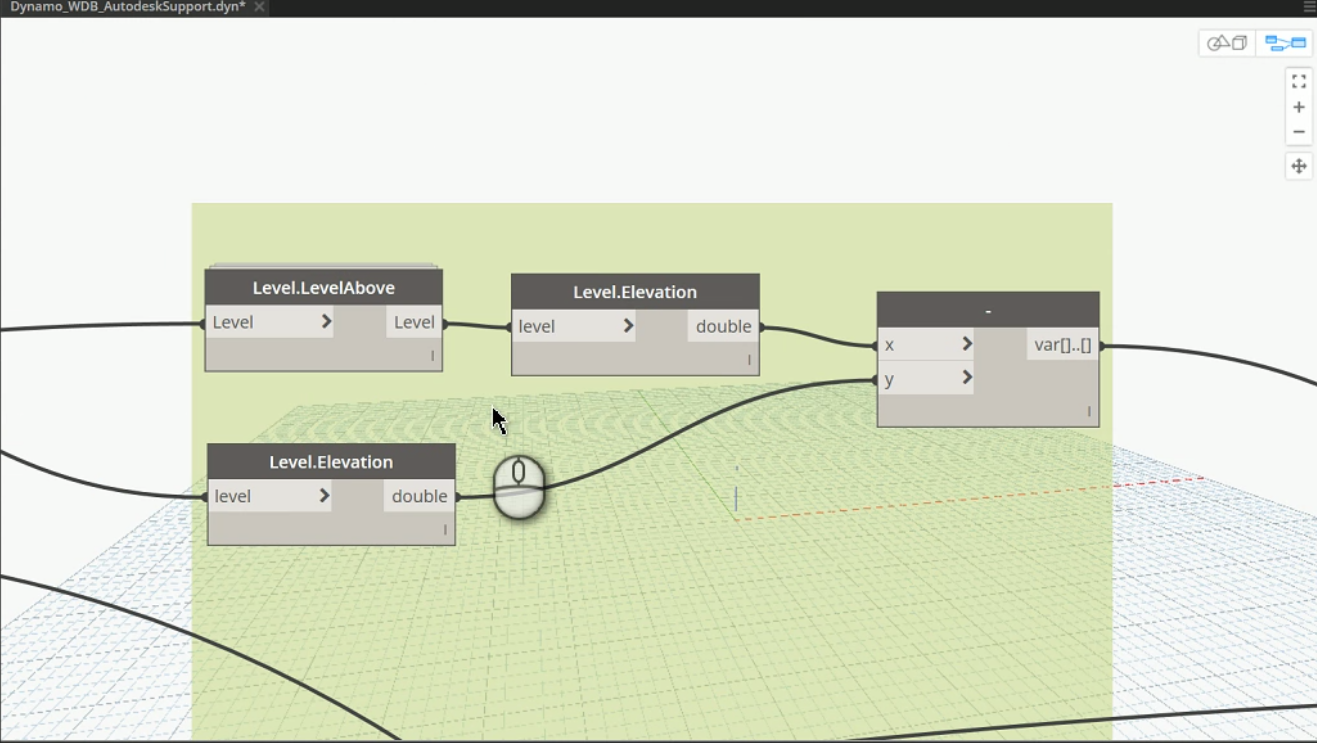
Task: Click lacing indicator on subtraction node
Action: coord(1090,411)
